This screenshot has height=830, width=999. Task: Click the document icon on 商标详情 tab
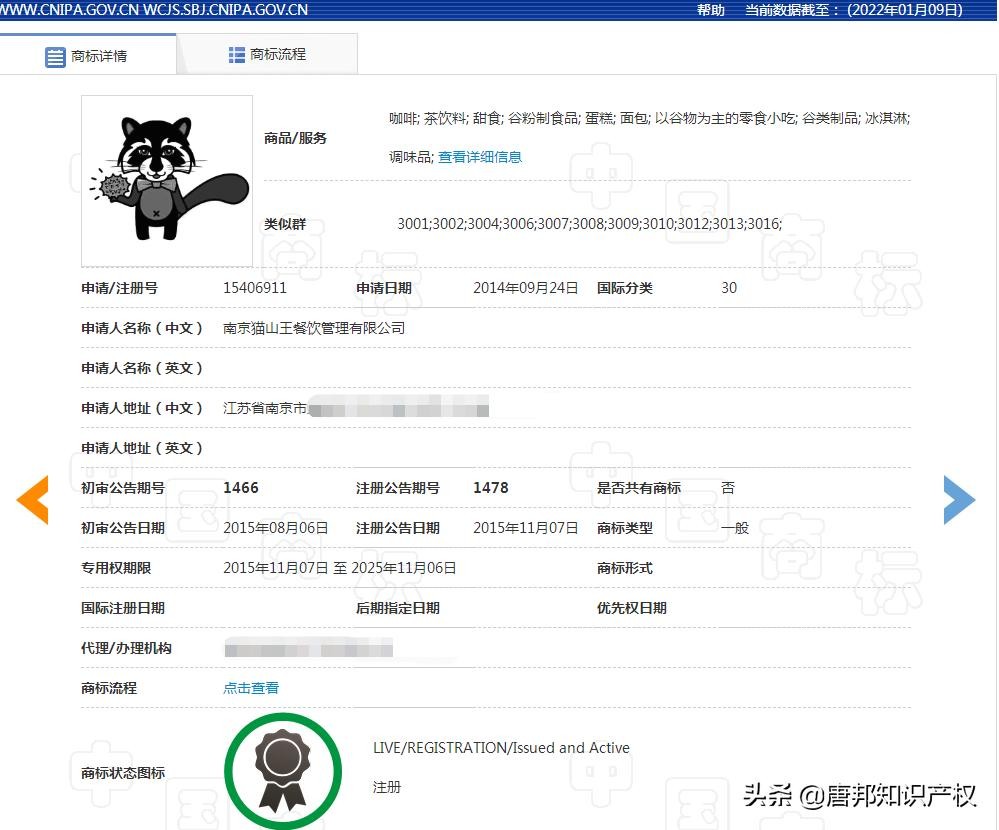tap(55, 57)
